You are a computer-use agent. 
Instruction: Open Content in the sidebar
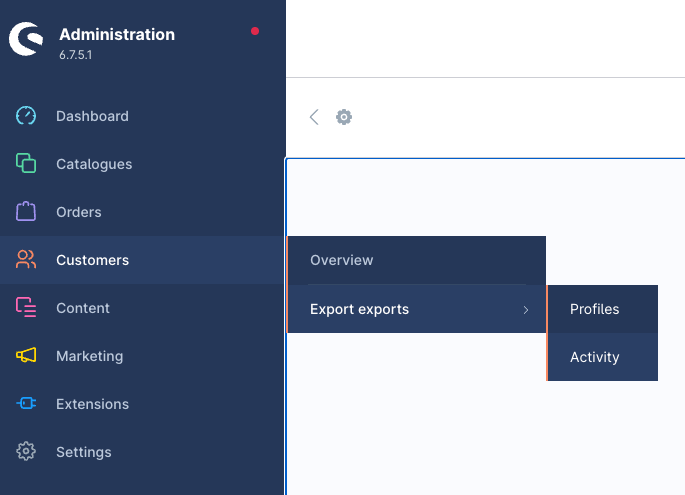(142, 308)
